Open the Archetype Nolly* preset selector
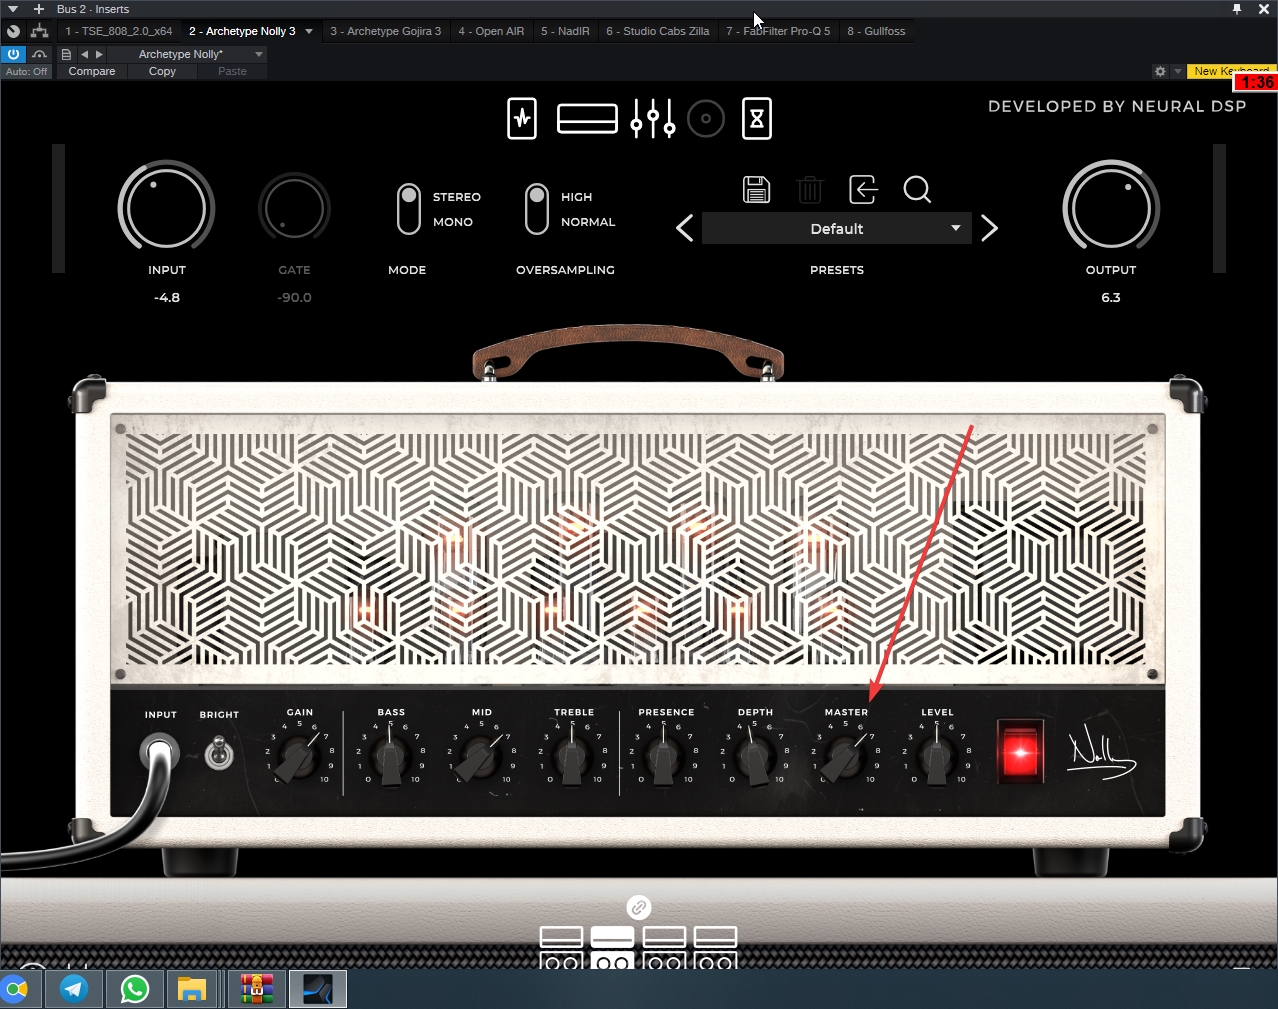The width and height of the screenshot is (1278, 1009). tap(188, 54)
